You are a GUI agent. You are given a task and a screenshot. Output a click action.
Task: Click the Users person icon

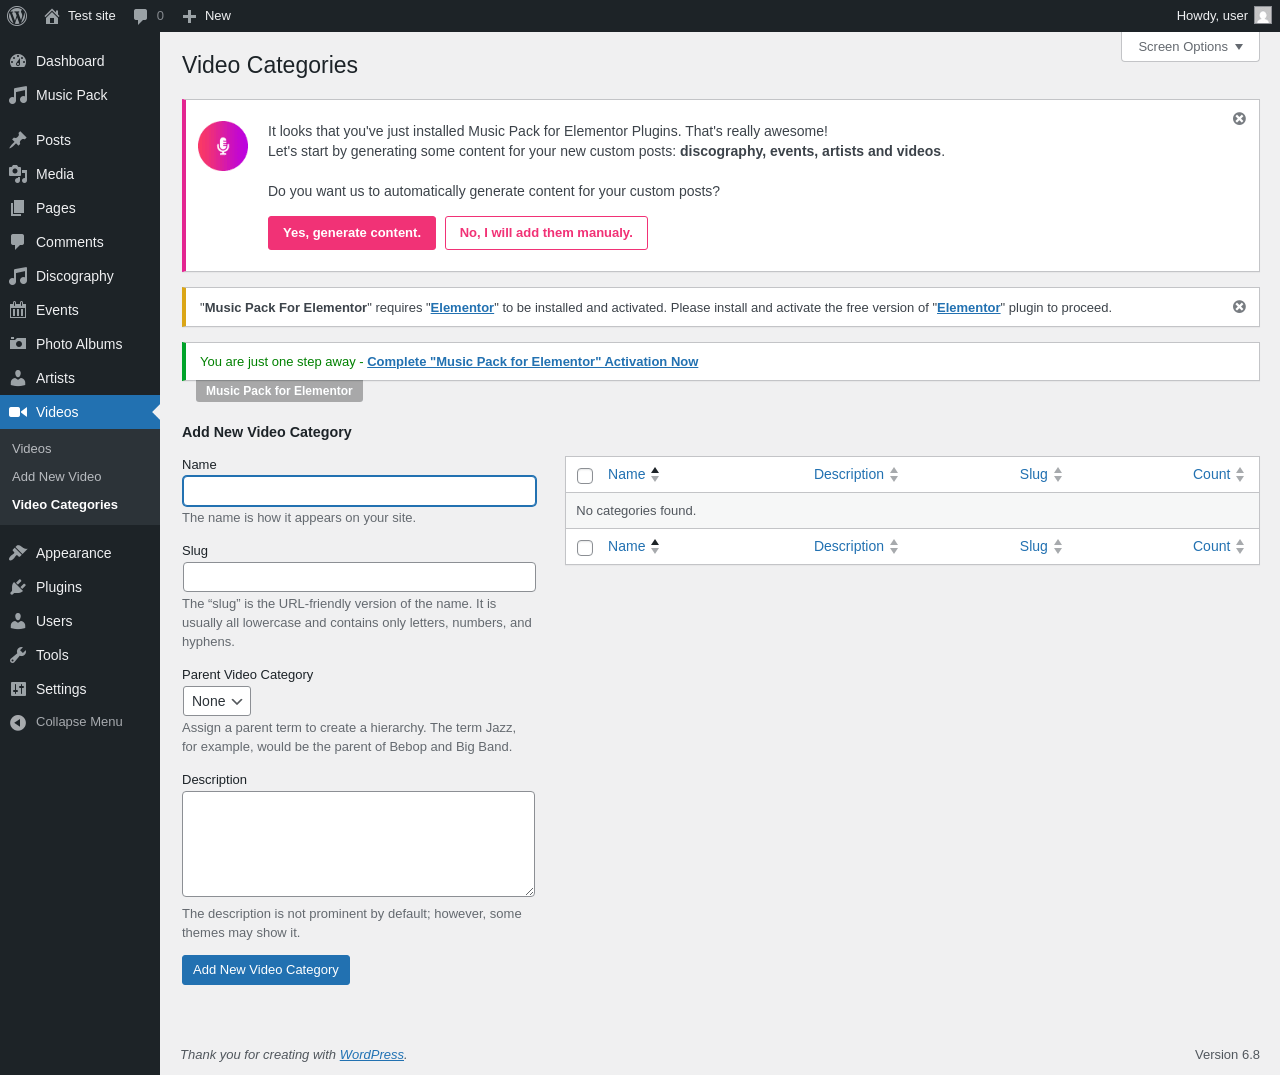coord(18,621)
